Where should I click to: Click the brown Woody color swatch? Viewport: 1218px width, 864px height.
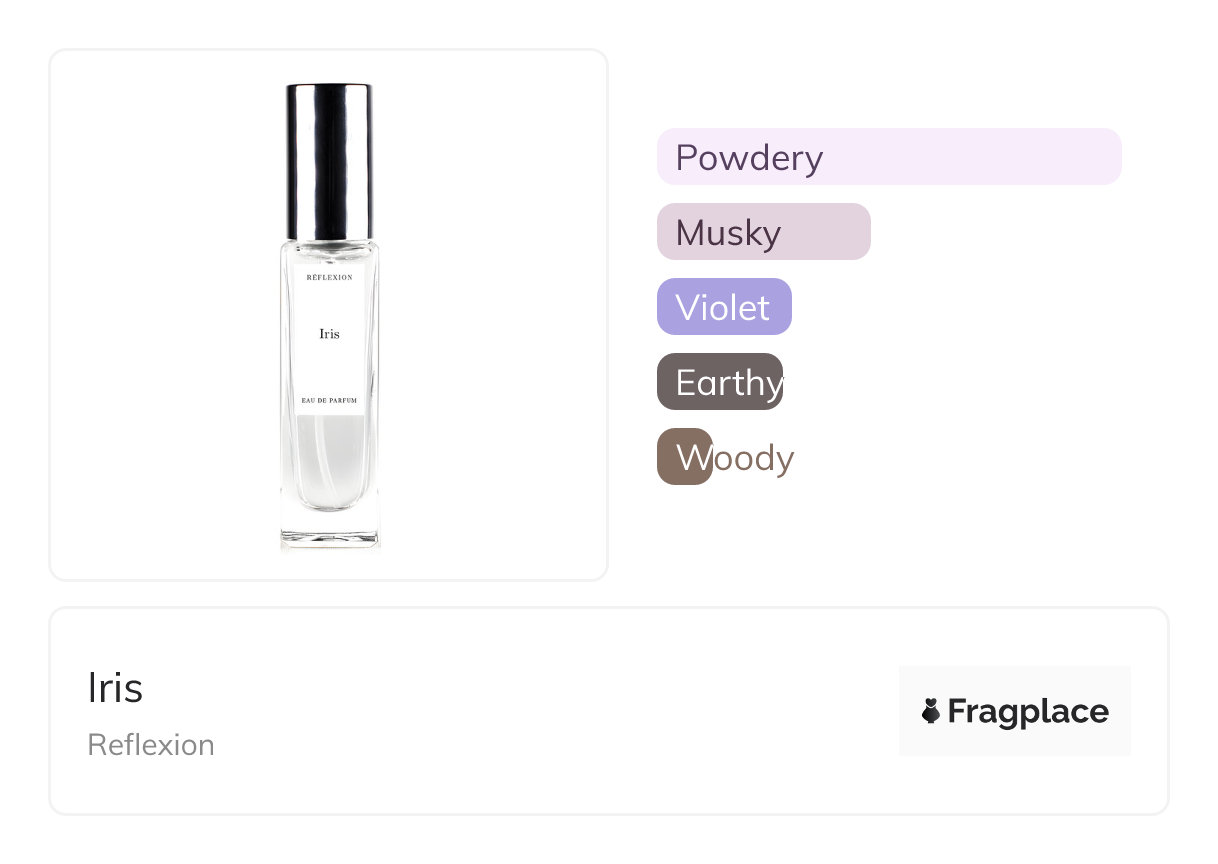coord(684,457)
